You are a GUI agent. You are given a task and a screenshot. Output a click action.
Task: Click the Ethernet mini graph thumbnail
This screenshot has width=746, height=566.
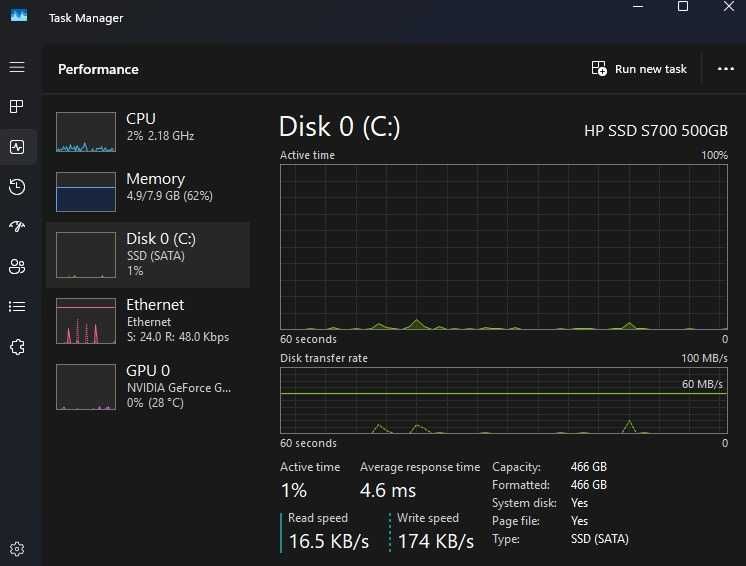click(86, 321)
